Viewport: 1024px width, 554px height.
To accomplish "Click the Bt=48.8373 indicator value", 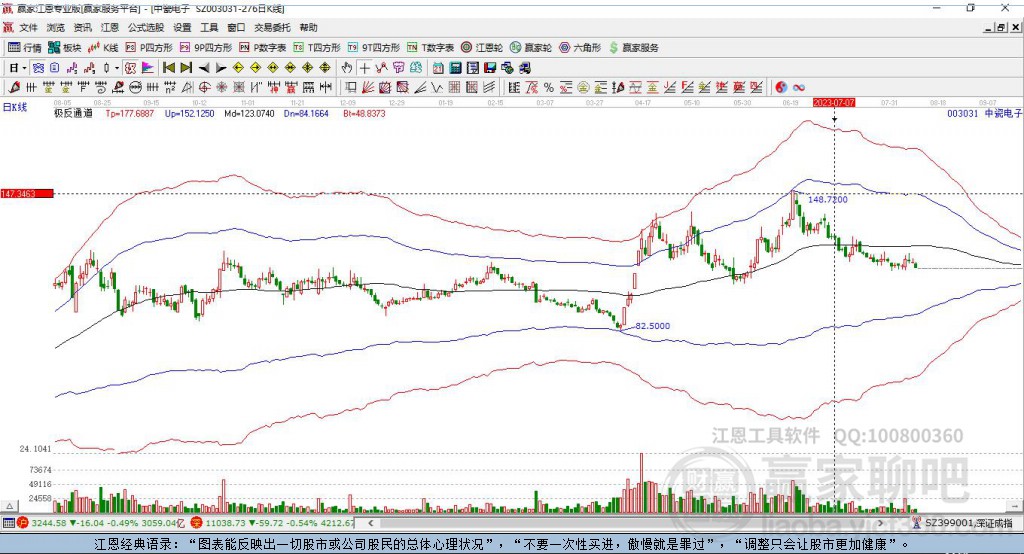I will (x=364, y=113).
